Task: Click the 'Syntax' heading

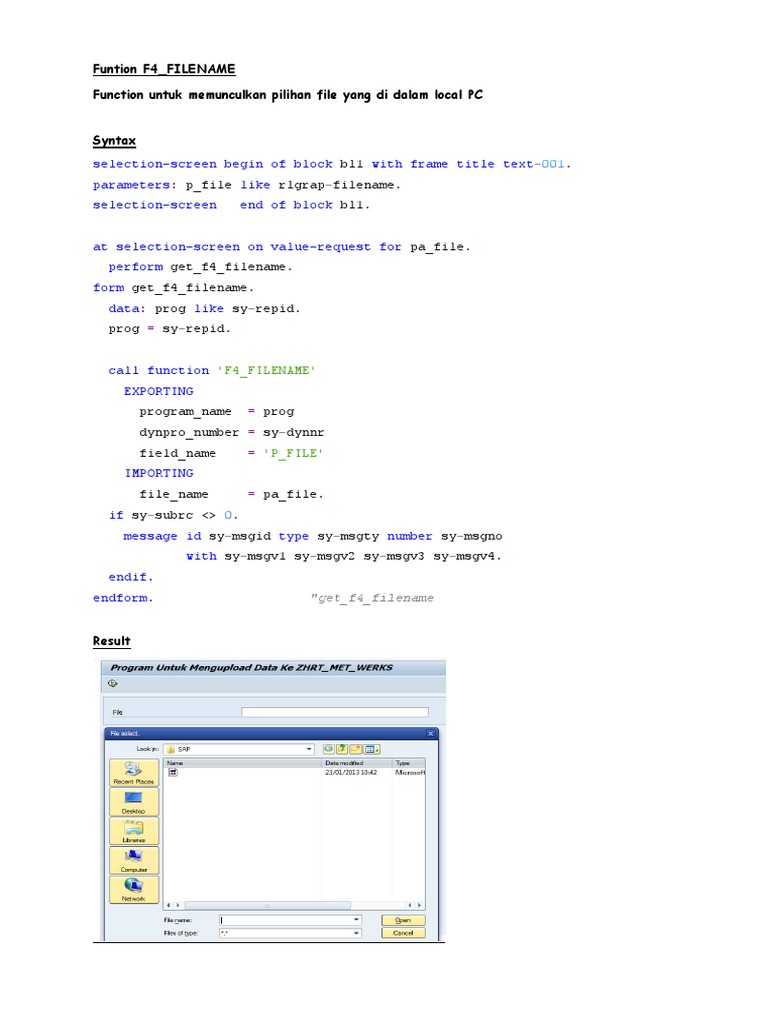Action: (114, 140)
